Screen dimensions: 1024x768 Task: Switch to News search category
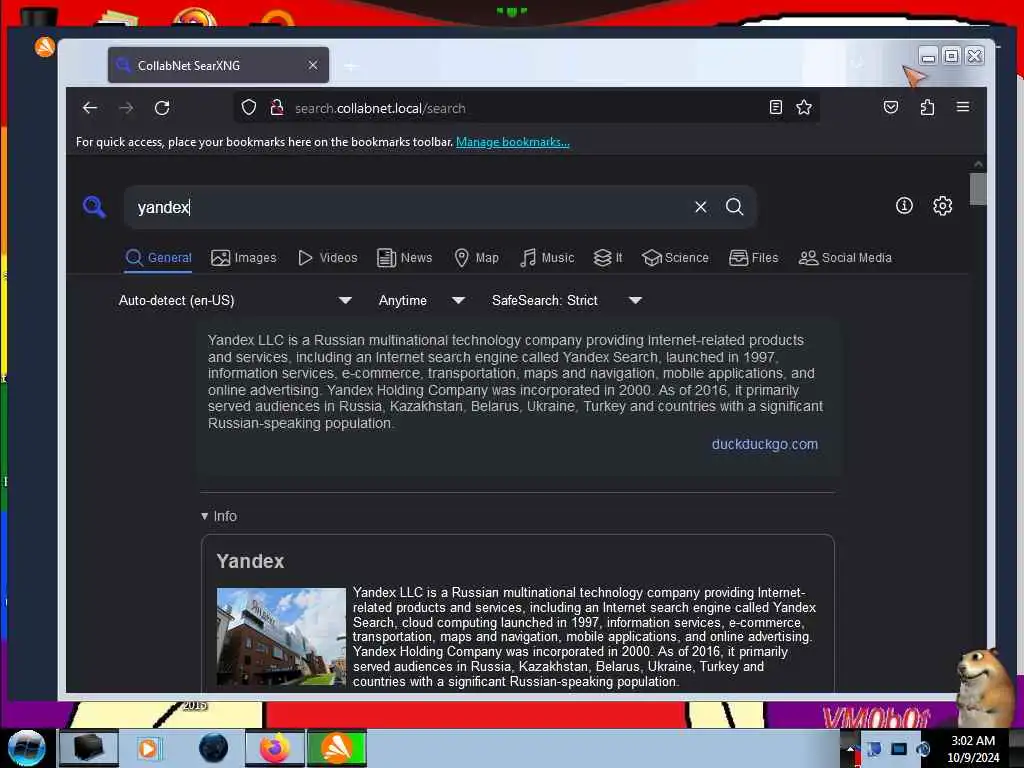tap(404, 258)
